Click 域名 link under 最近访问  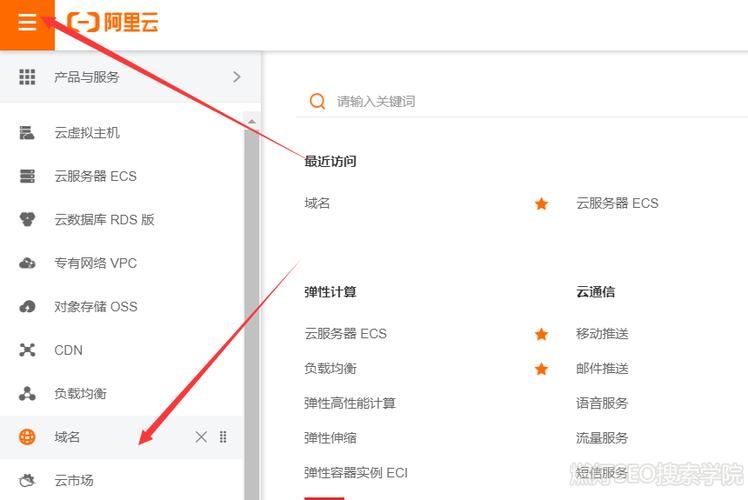pyautogui.click(x=317, y=203)
